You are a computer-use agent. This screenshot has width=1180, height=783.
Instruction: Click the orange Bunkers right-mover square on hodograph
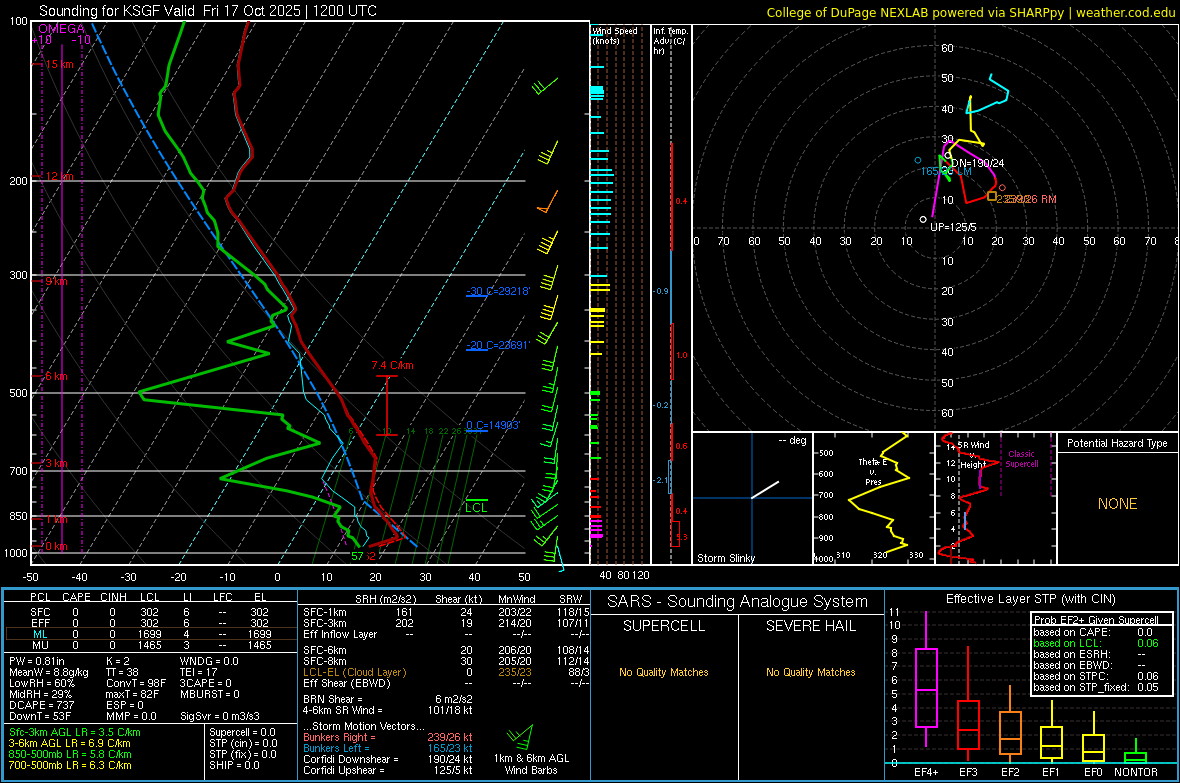pyautogui.click(x=992, y=197)
